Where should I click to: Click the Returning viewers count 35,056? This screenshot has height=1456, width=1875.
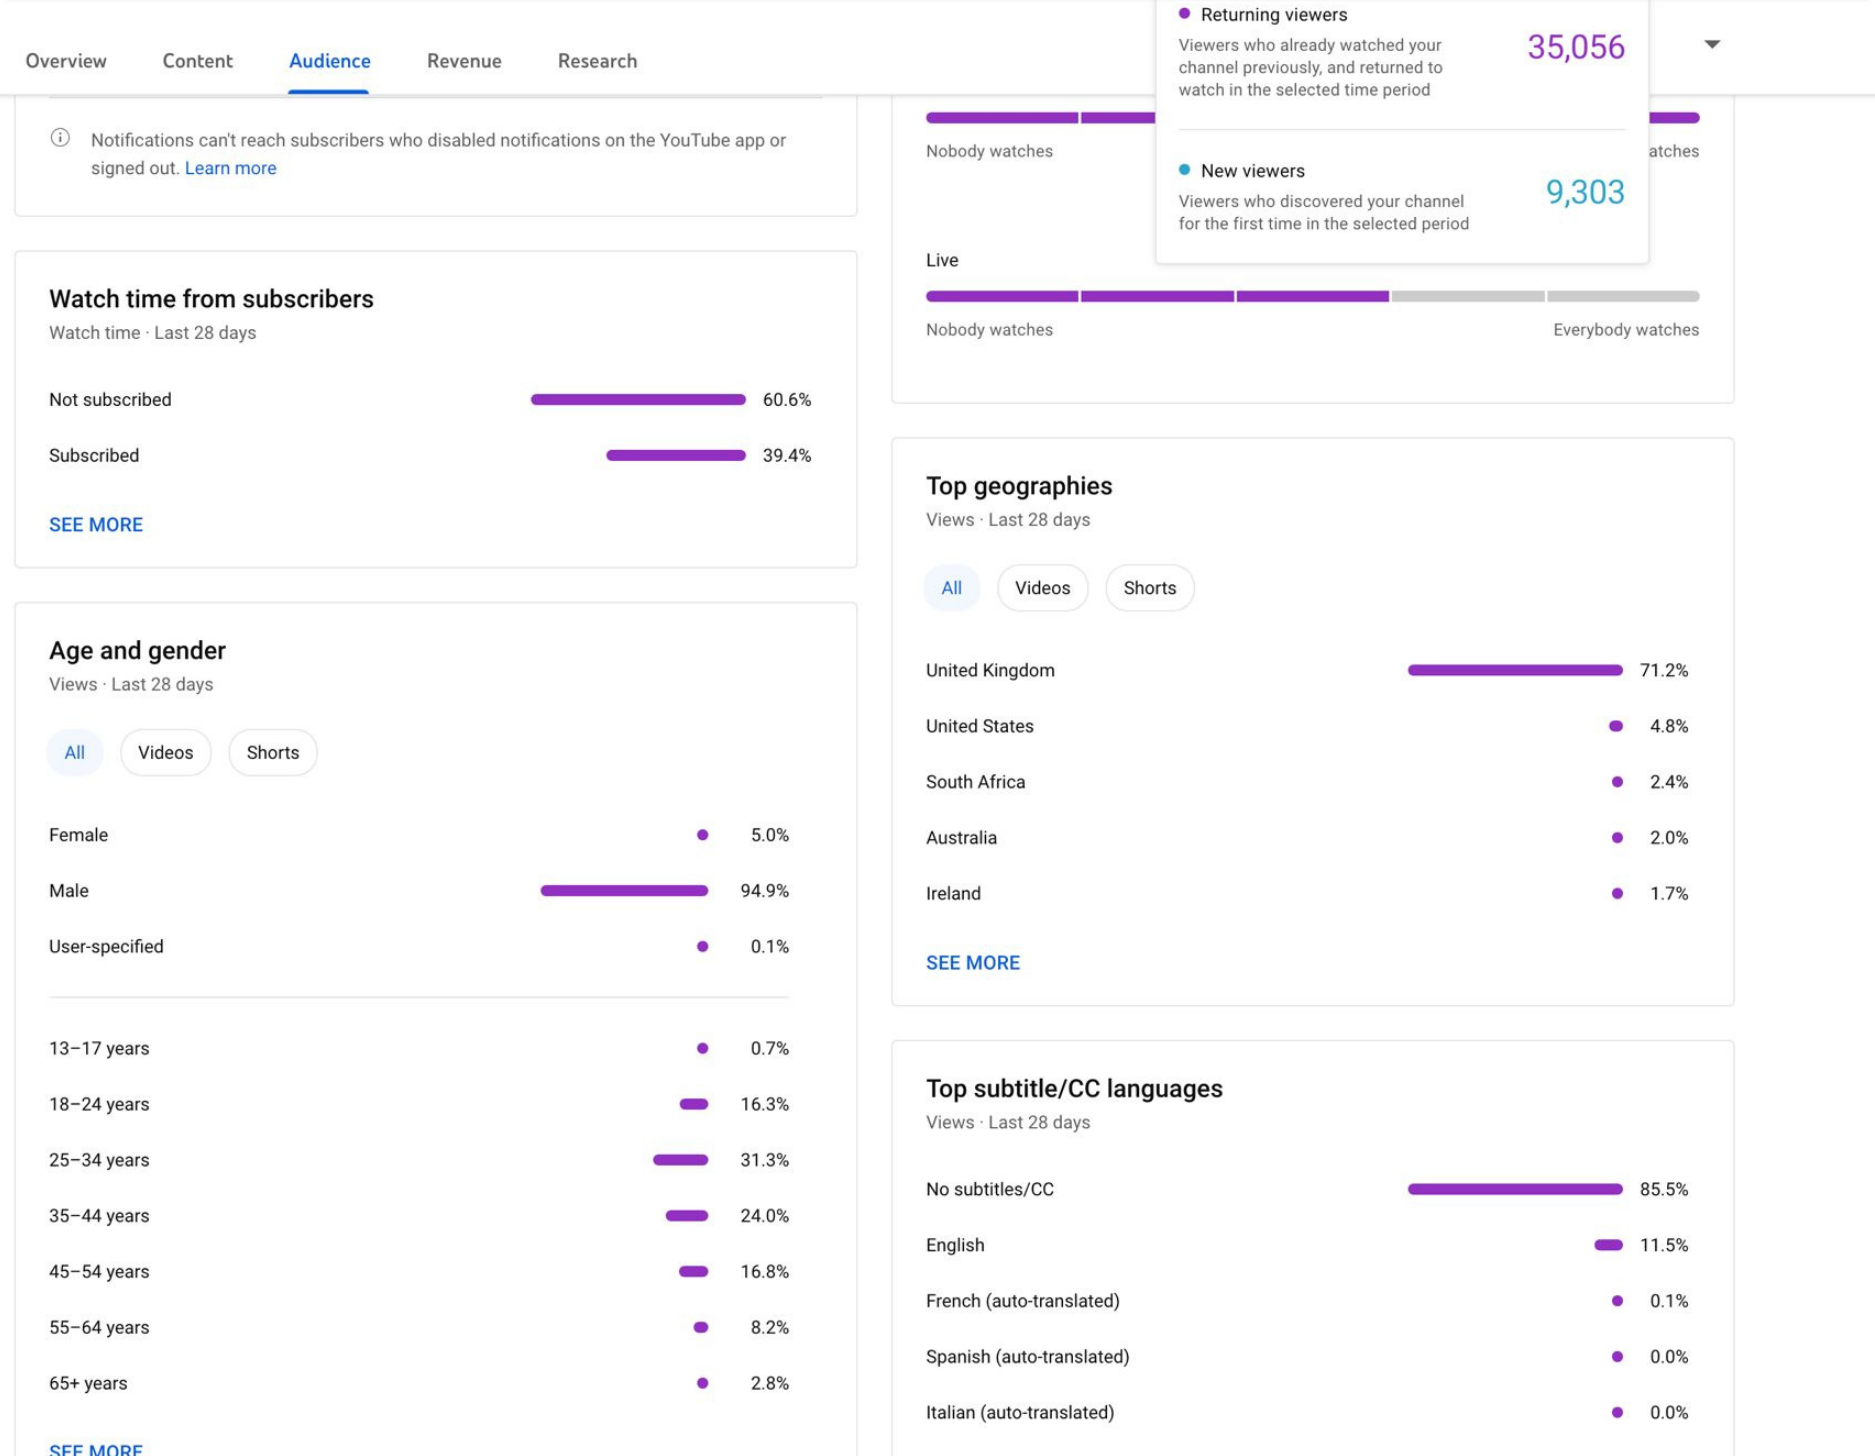coord(1575,47)
